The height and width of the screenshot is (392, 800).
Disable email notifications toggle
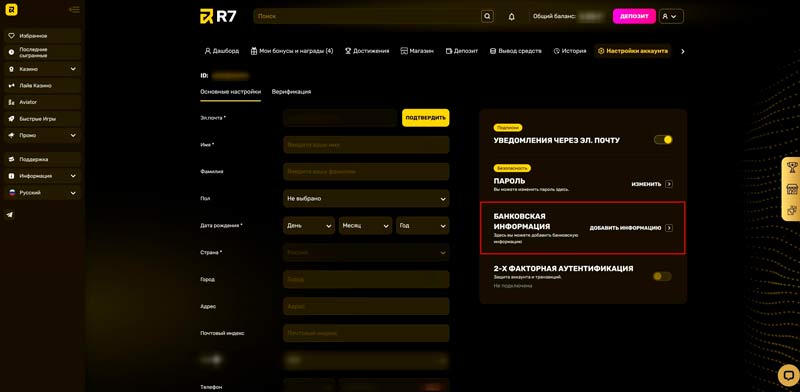(663, 139)
